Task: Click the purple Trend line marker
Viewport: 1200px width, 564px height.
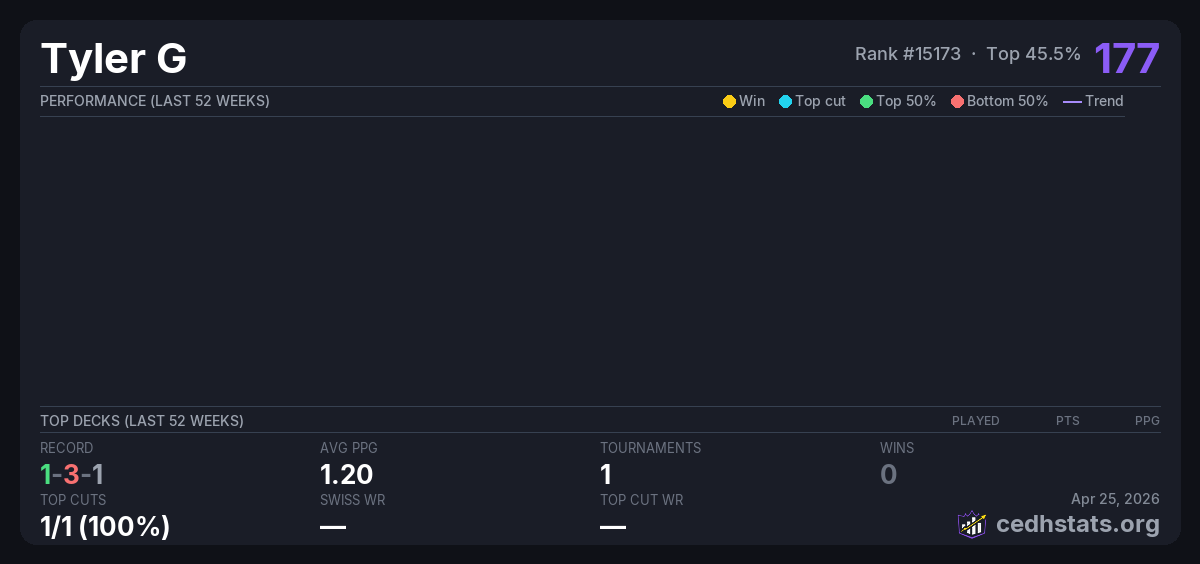Action: pos(1072,101)
